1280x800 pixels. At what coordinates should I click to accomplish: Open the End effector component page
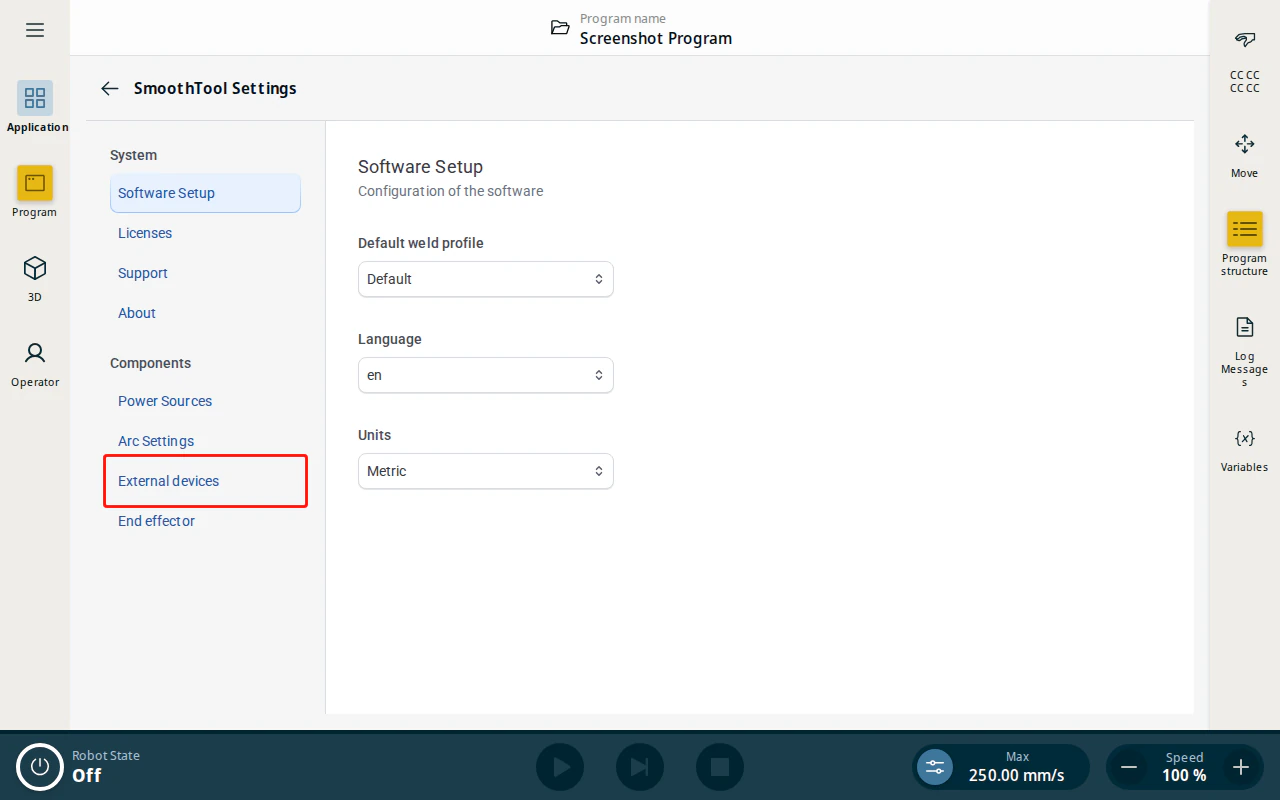205,521
